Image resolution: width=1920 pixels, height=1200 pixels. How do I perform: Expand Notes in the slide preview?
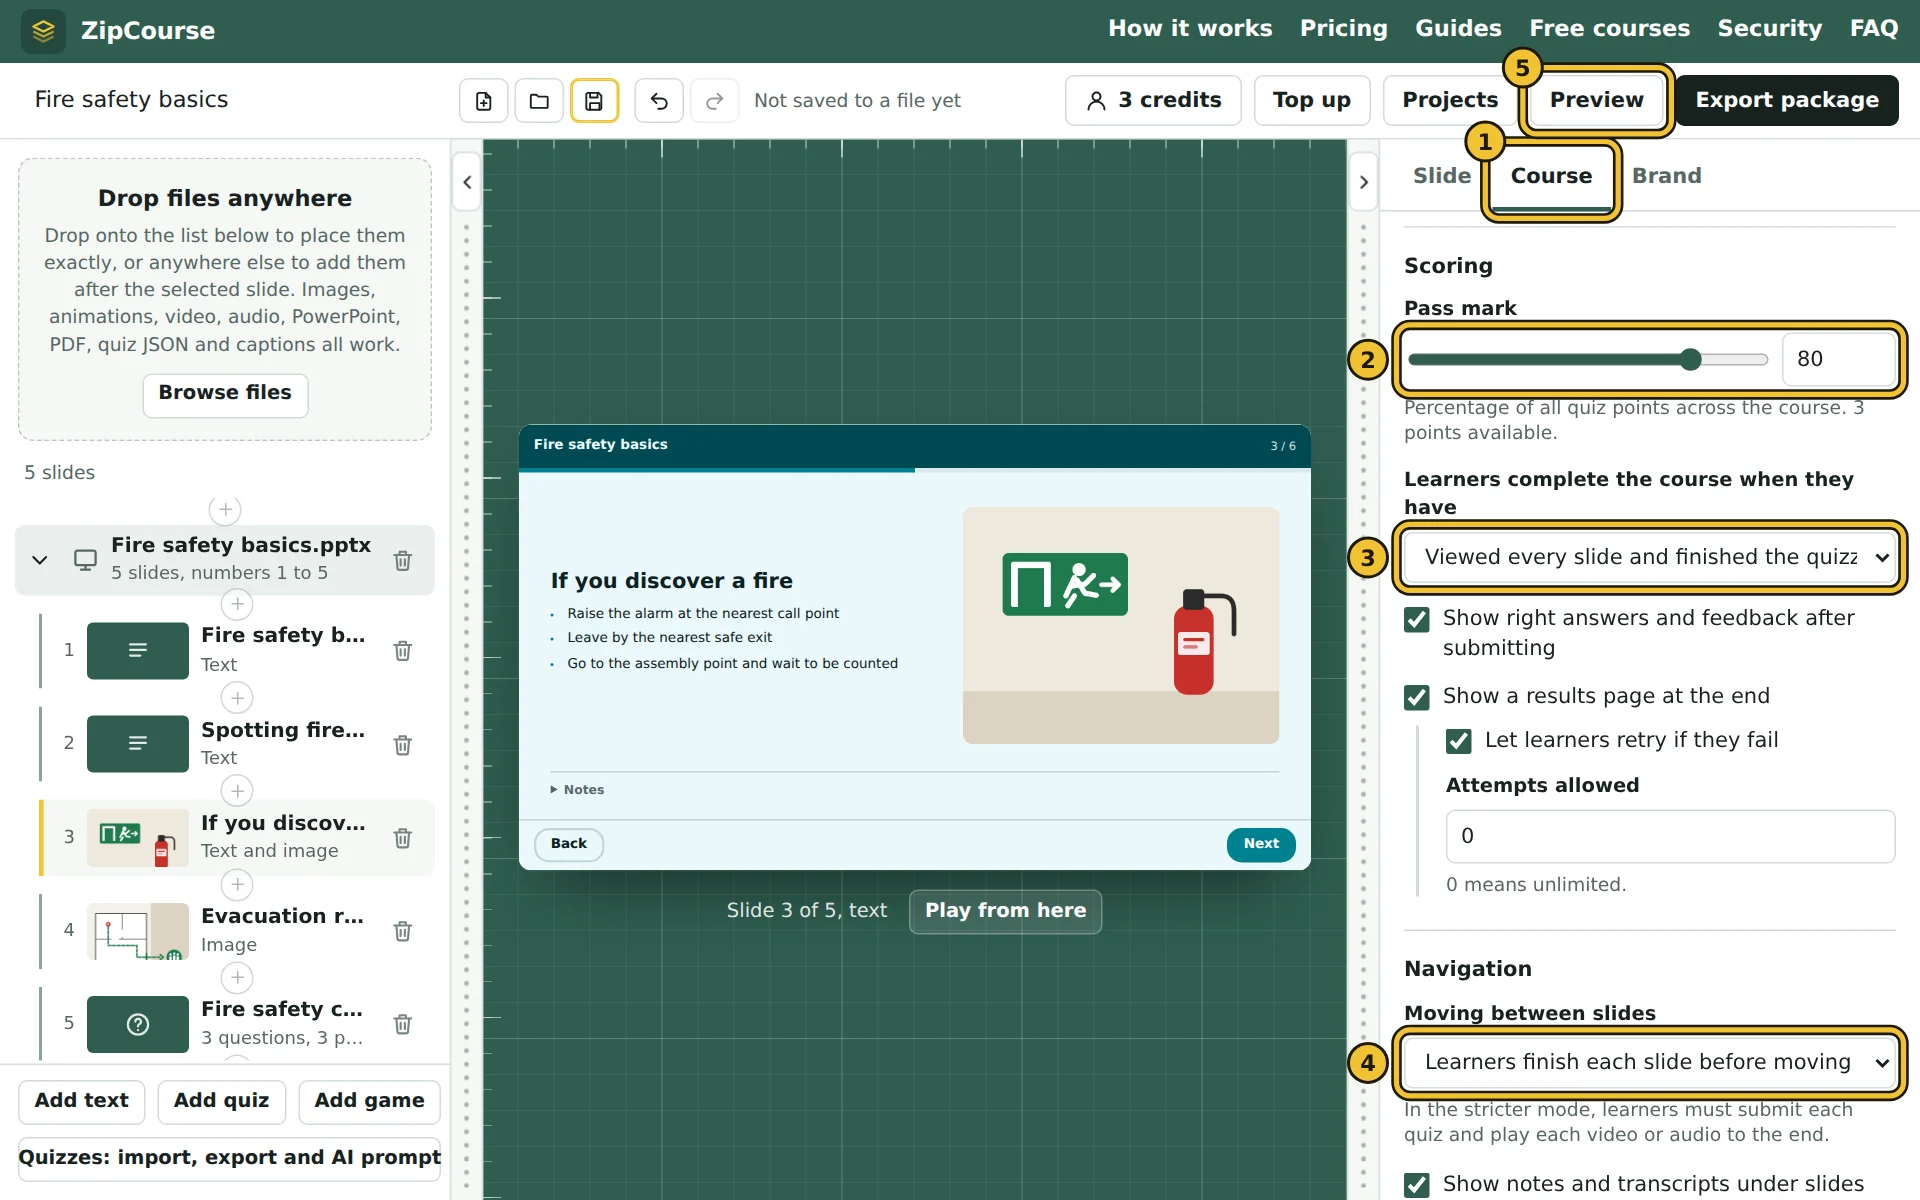[x=577, y=790]
